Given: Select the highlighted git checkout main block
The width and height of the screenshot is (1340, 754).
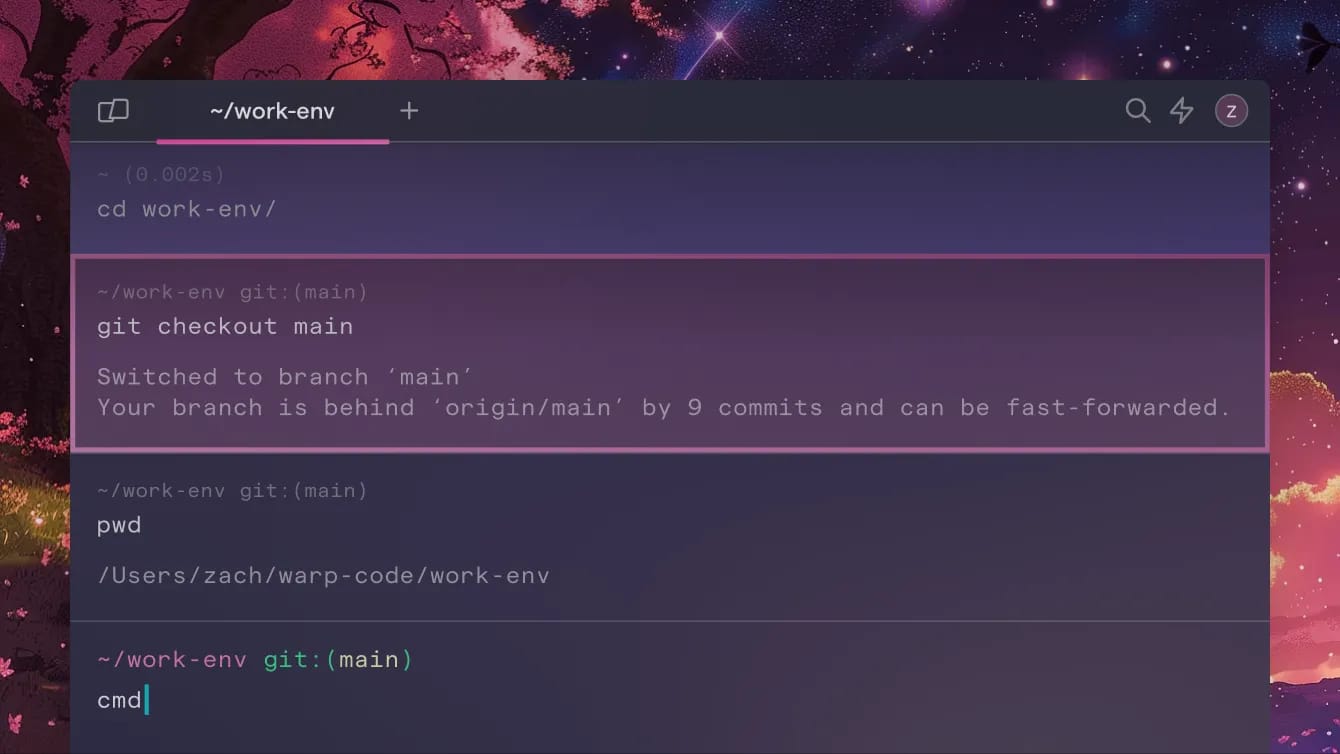Looking at the screenshot, I should pyautogui.click(x=670, y=355).
